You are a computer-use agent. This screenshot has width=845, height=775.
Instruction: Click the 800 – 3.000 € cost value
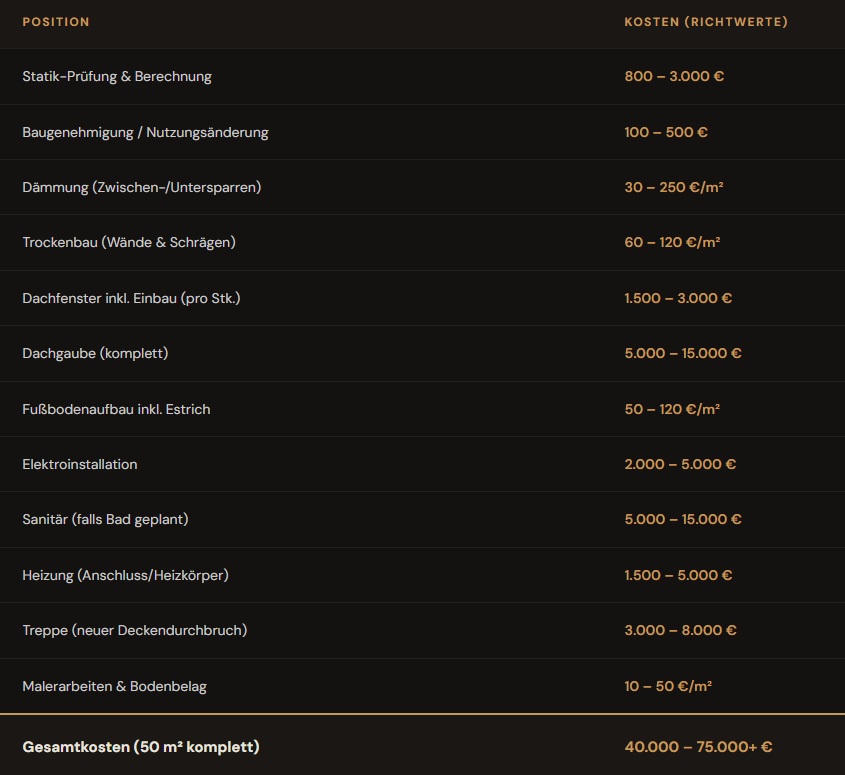674,77
